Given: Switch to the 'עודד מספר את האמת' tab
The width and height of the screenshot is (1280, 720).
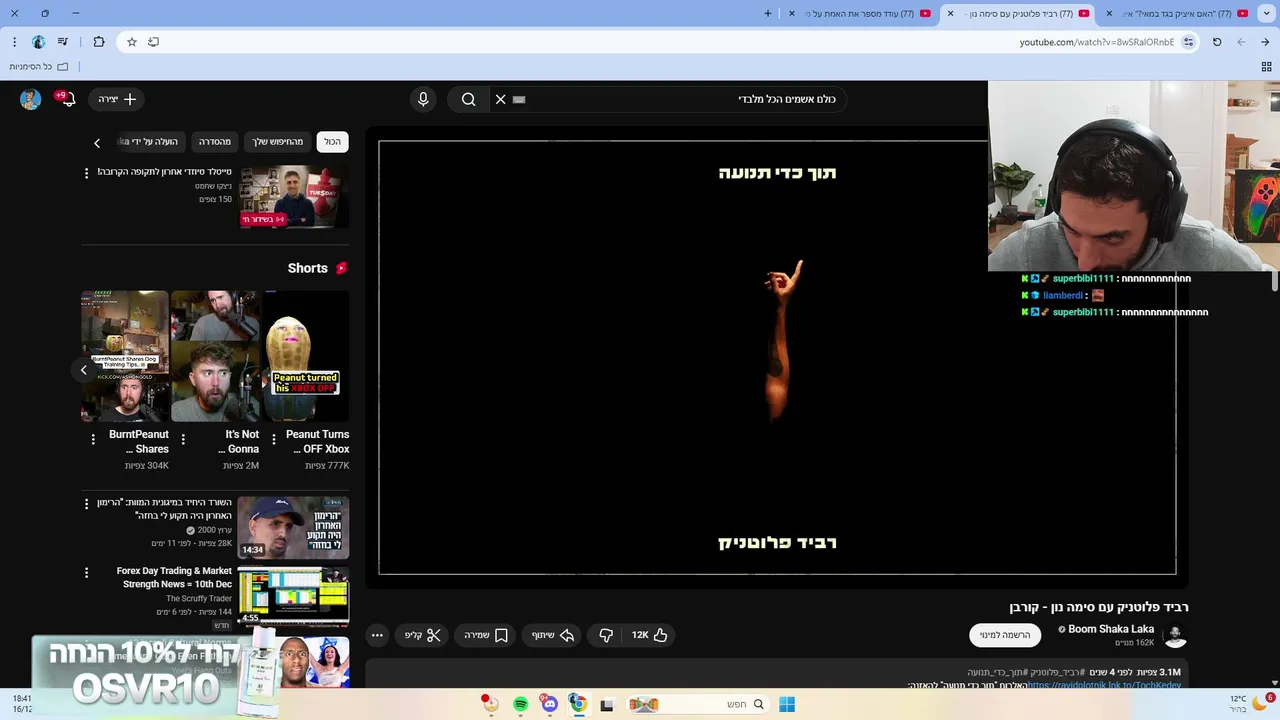Looking at the screenshot, I should (861, 13).
